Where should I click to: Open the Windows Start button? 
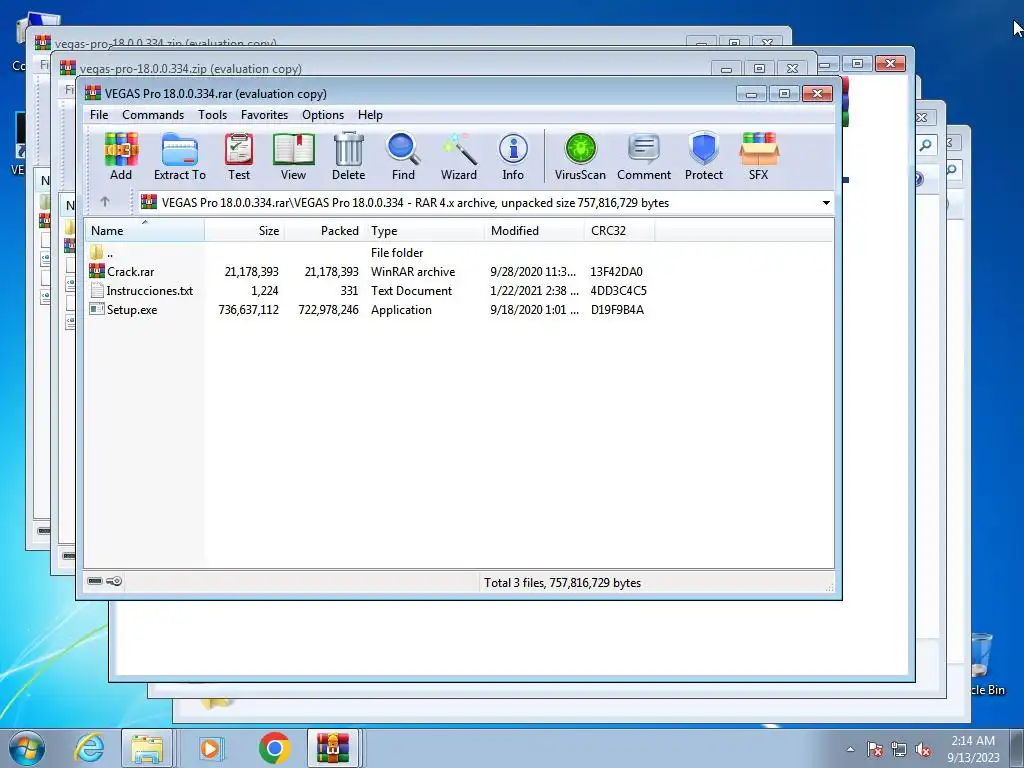[x=26, y=748]
